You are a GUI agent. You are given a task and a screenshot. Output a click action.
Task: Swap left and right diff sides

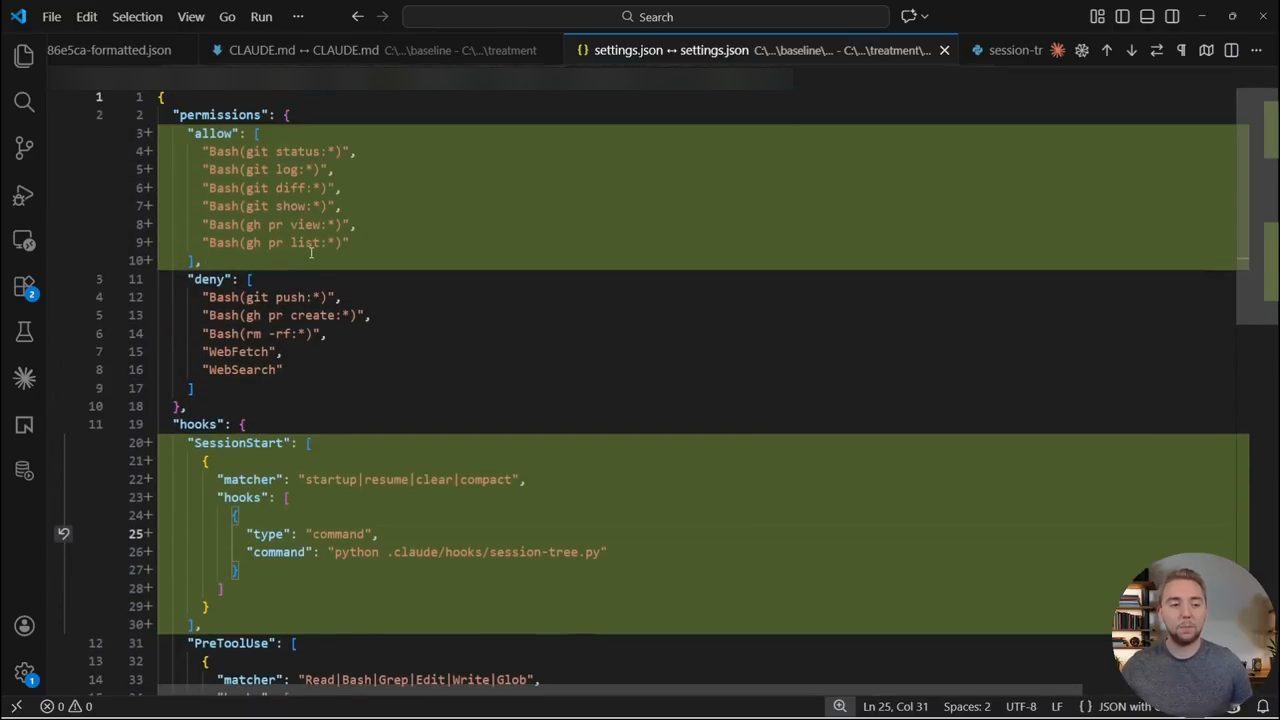tap(1157, 50)
